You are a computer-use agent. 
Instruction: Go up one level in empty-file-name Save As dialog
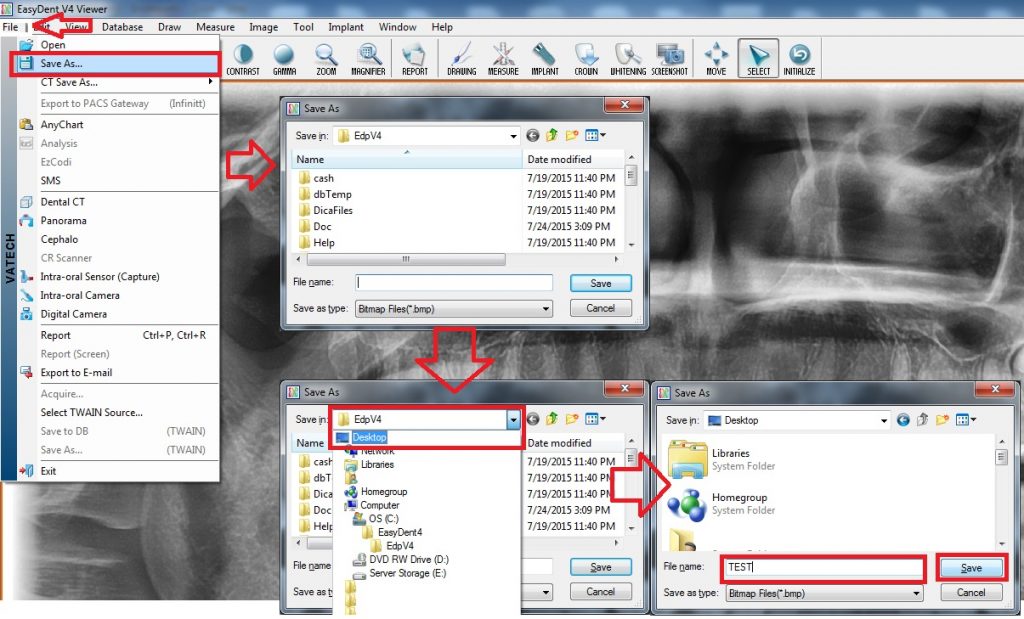(552, 135)
